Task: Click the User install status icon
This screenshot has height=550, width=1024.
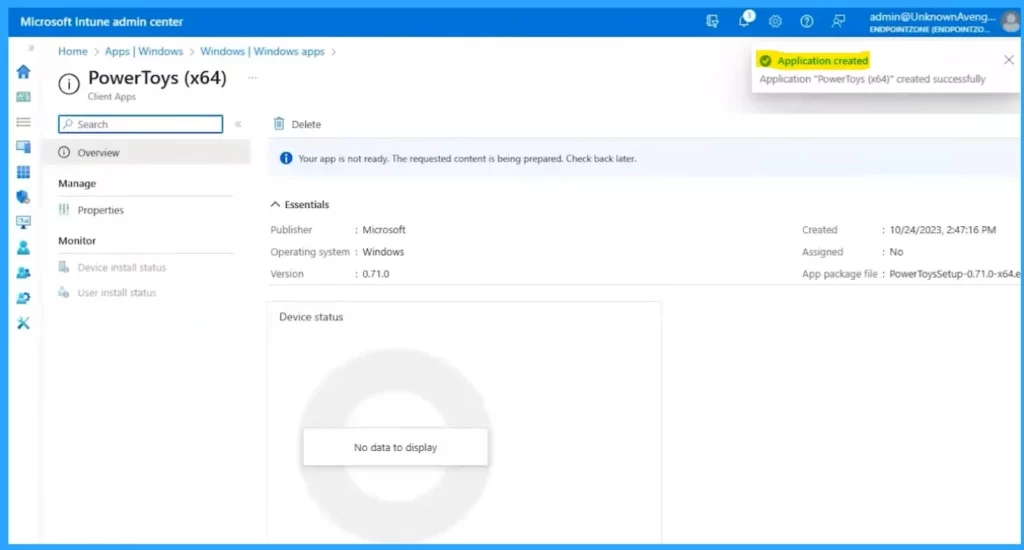Action: (x=64, y=293)
